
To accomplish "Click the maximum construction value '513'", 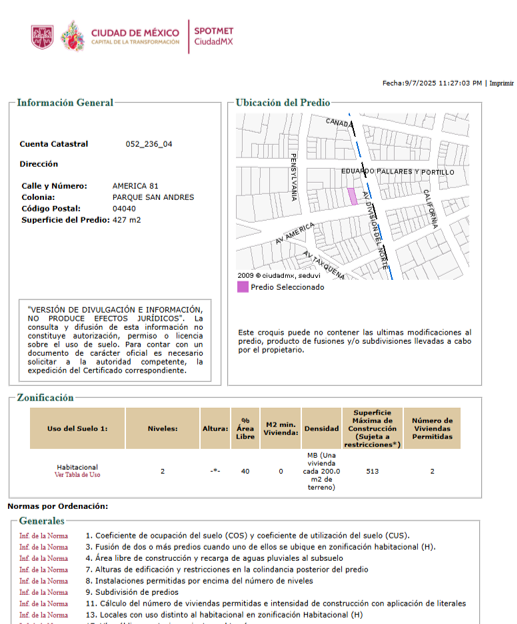I will tap(372, 471).
